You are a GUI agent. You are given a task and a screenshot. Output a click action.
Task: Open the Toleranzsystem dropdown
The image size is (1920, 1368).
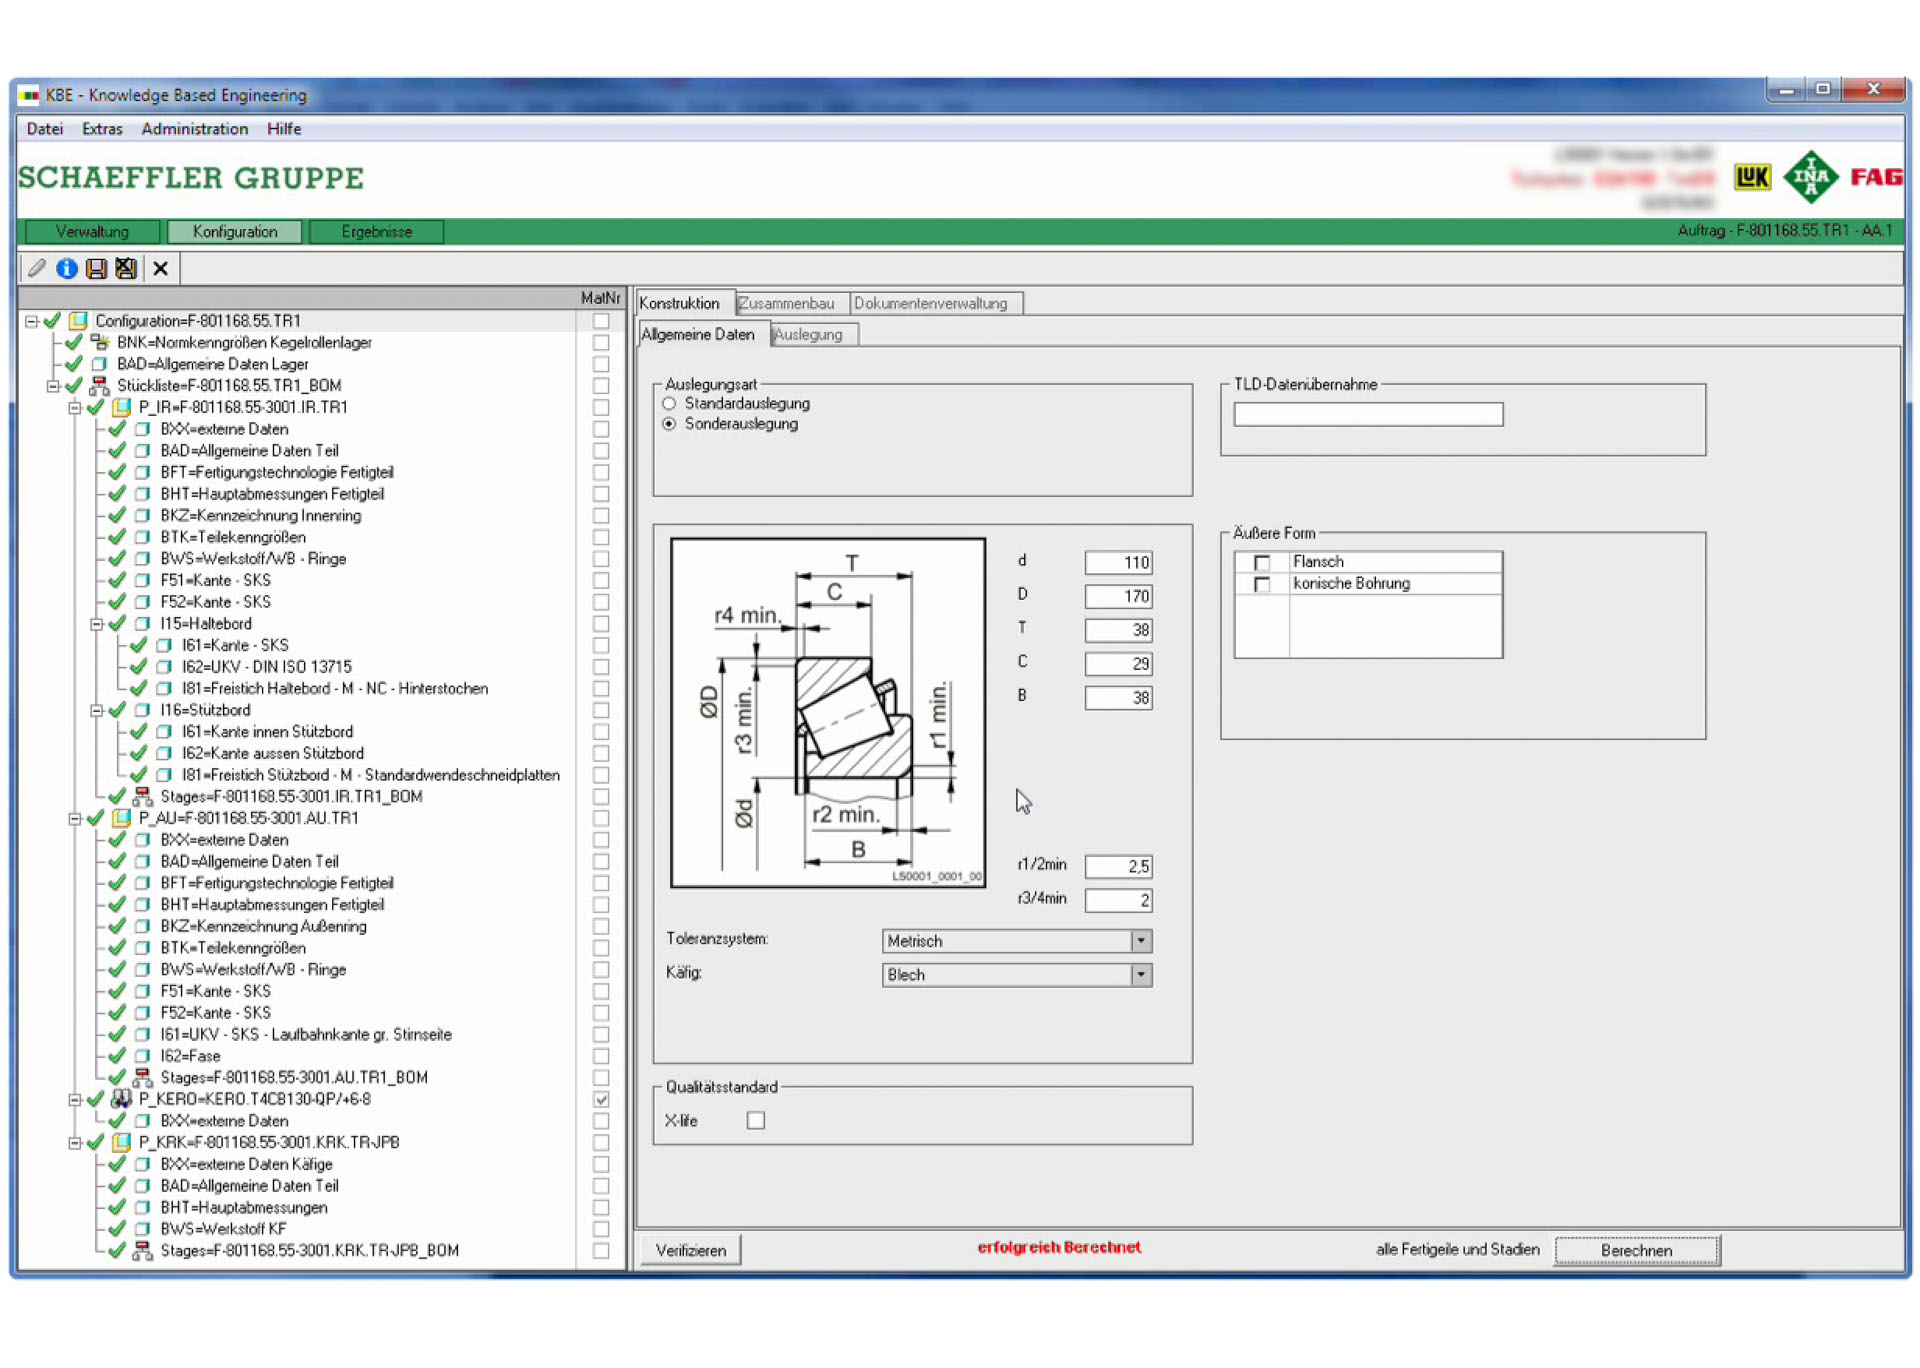tap(1141, 941)
